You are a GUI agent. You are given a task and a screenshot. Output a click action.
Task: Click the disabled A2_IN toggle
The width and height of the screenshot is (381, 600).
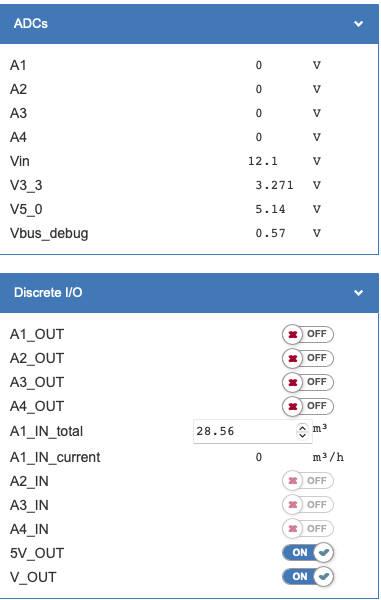pyautogui.click(x=308, y=481)
